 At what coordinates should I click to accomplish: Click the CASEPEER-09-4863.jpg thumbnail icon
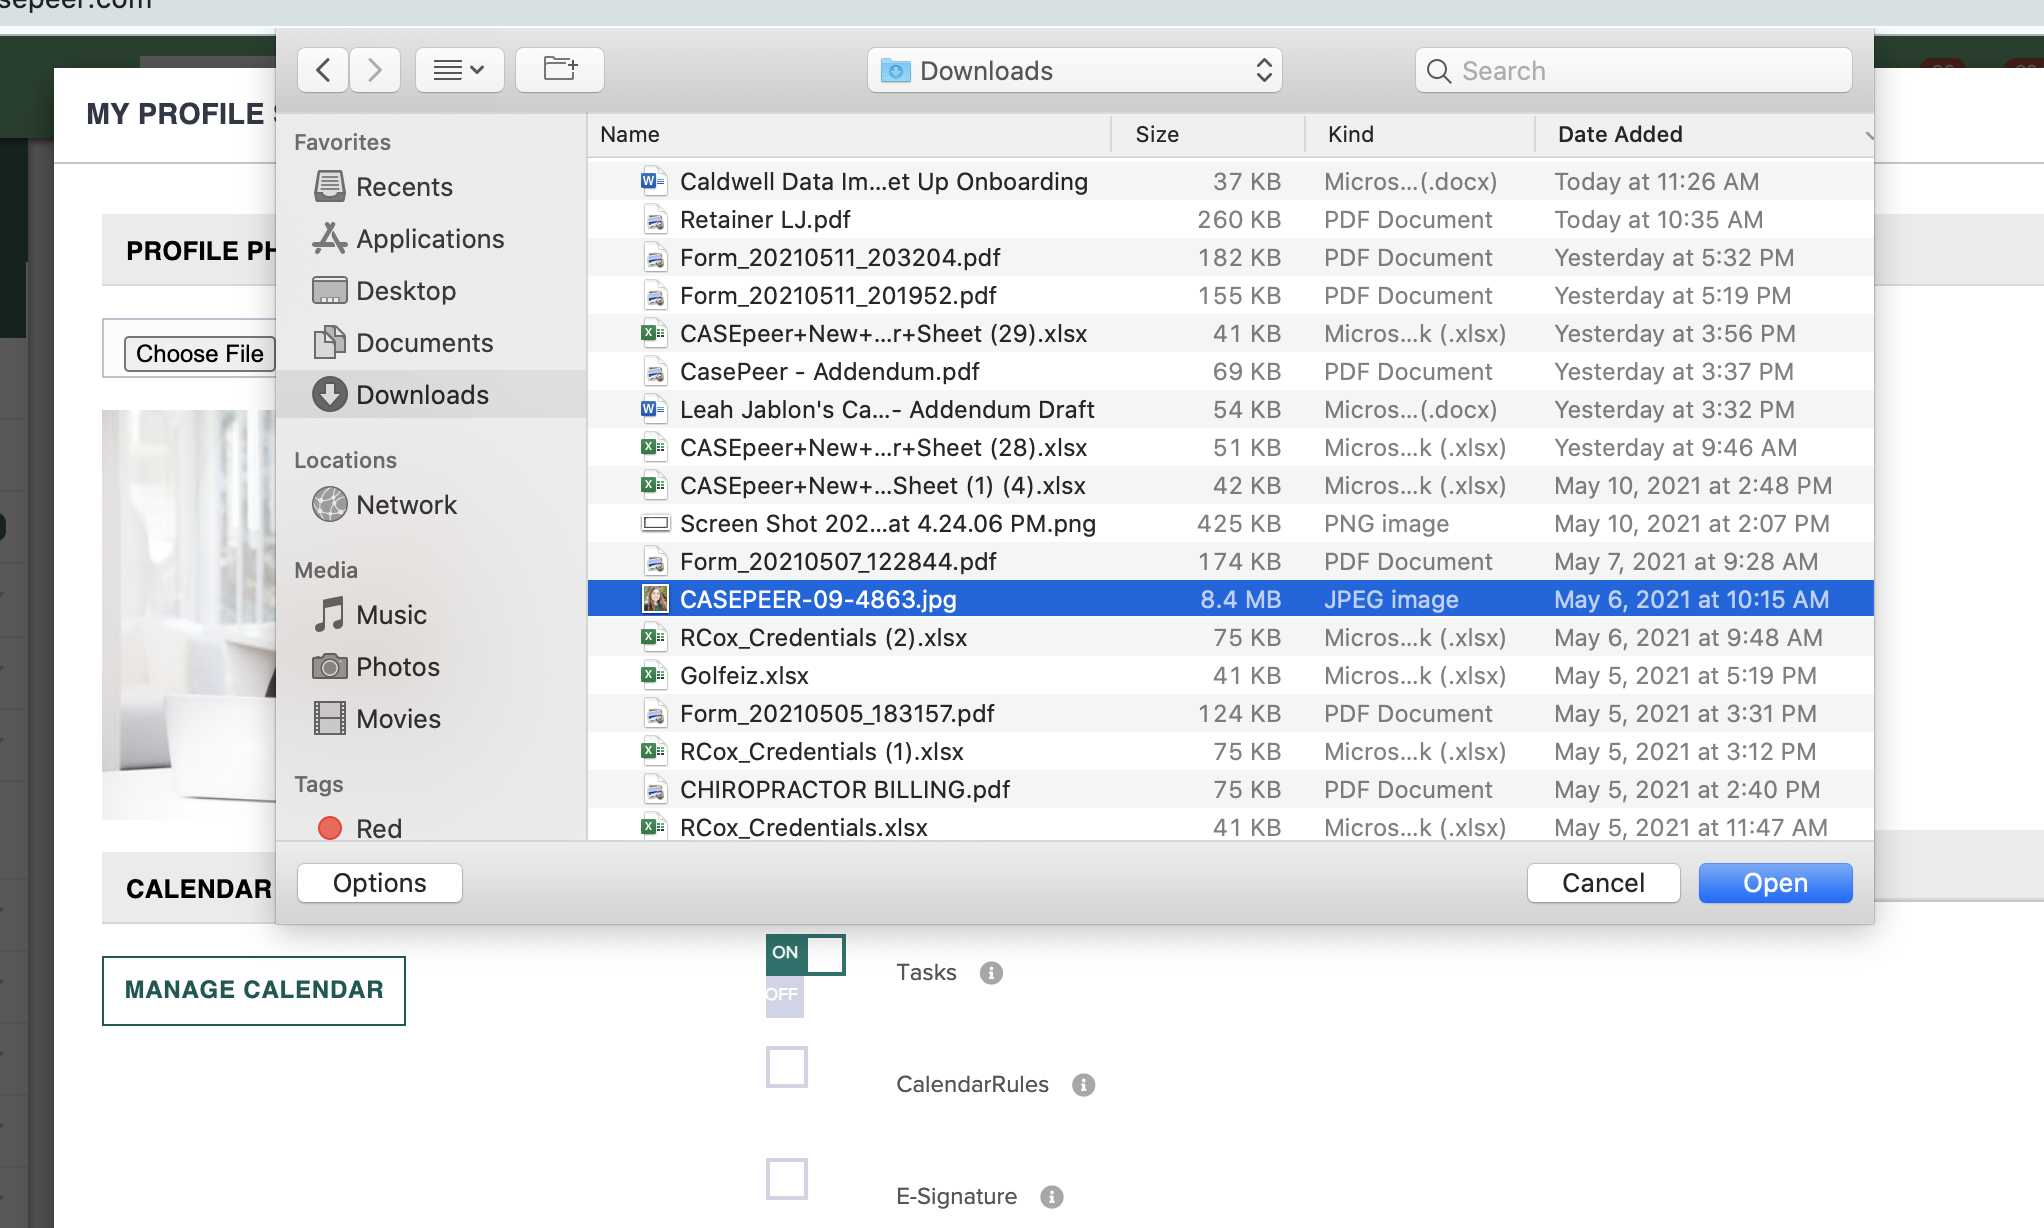(x=655, y=599)
